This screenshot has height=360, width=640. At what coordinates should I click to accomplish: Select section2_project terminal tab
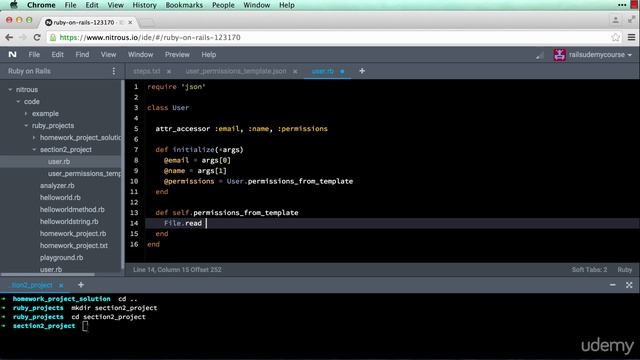[x=32, y=285]
